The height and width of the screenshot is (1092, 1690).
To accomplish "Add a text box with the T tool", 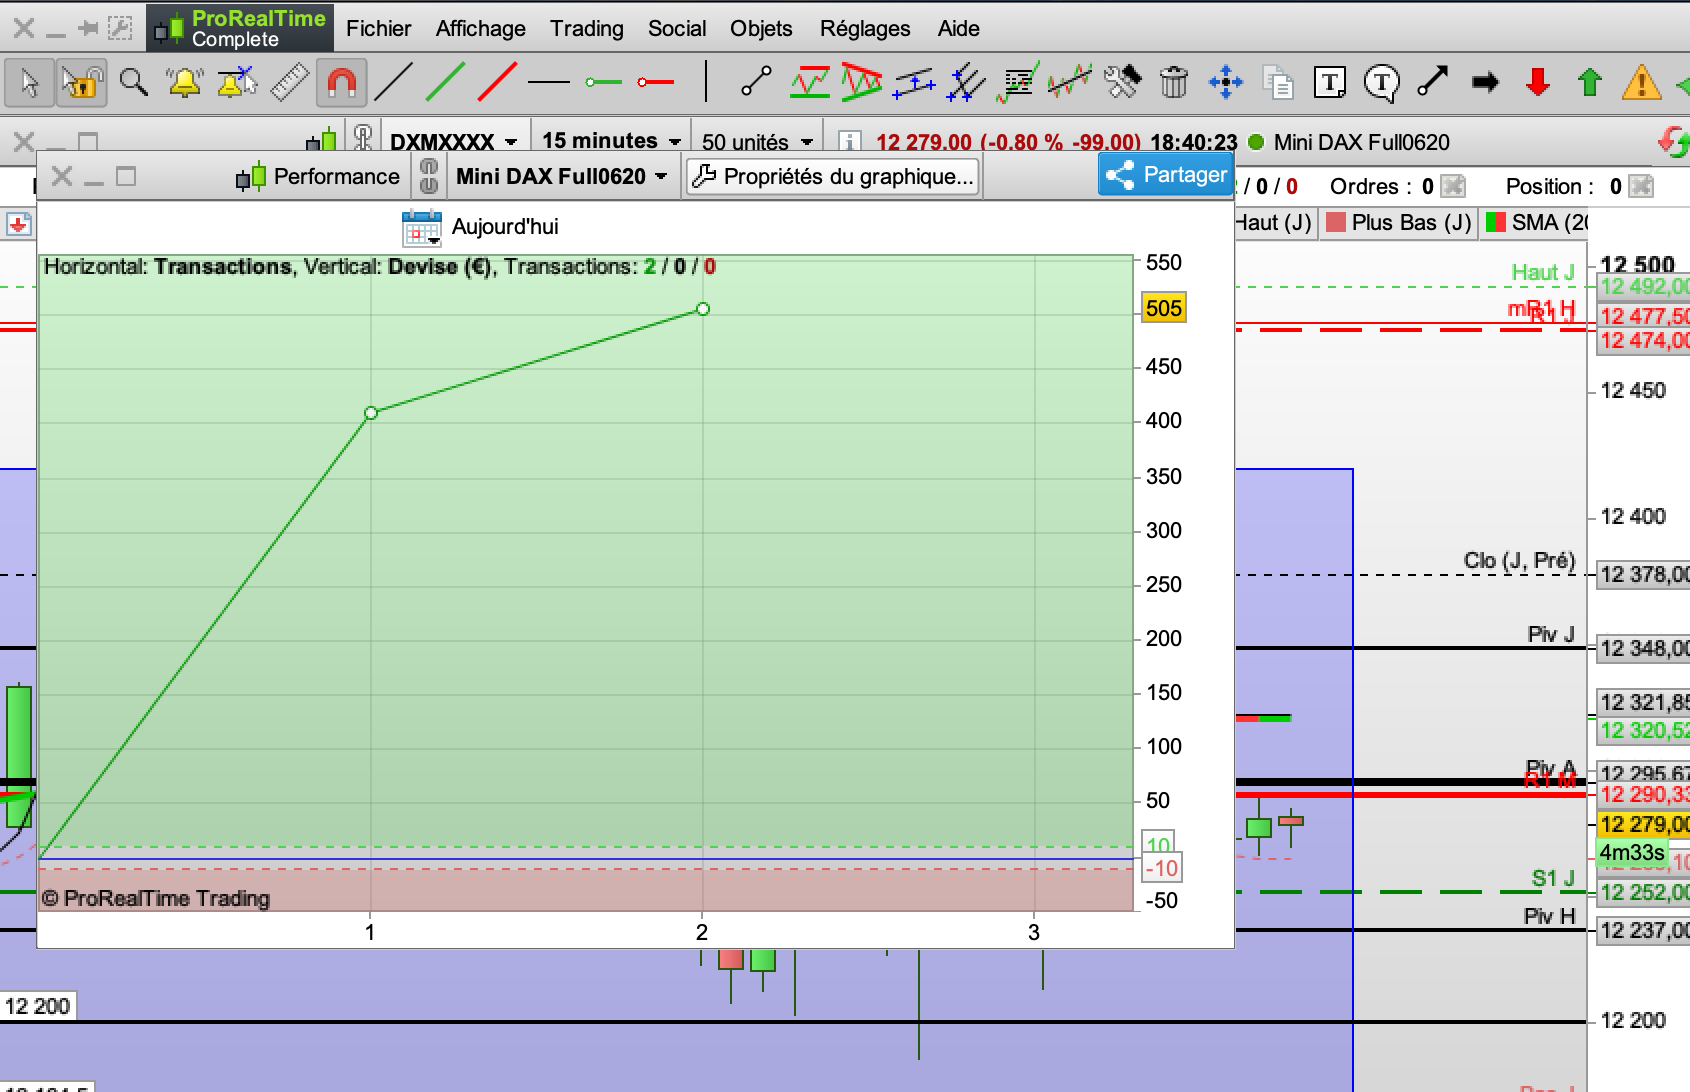I will tap(1330, 82).
